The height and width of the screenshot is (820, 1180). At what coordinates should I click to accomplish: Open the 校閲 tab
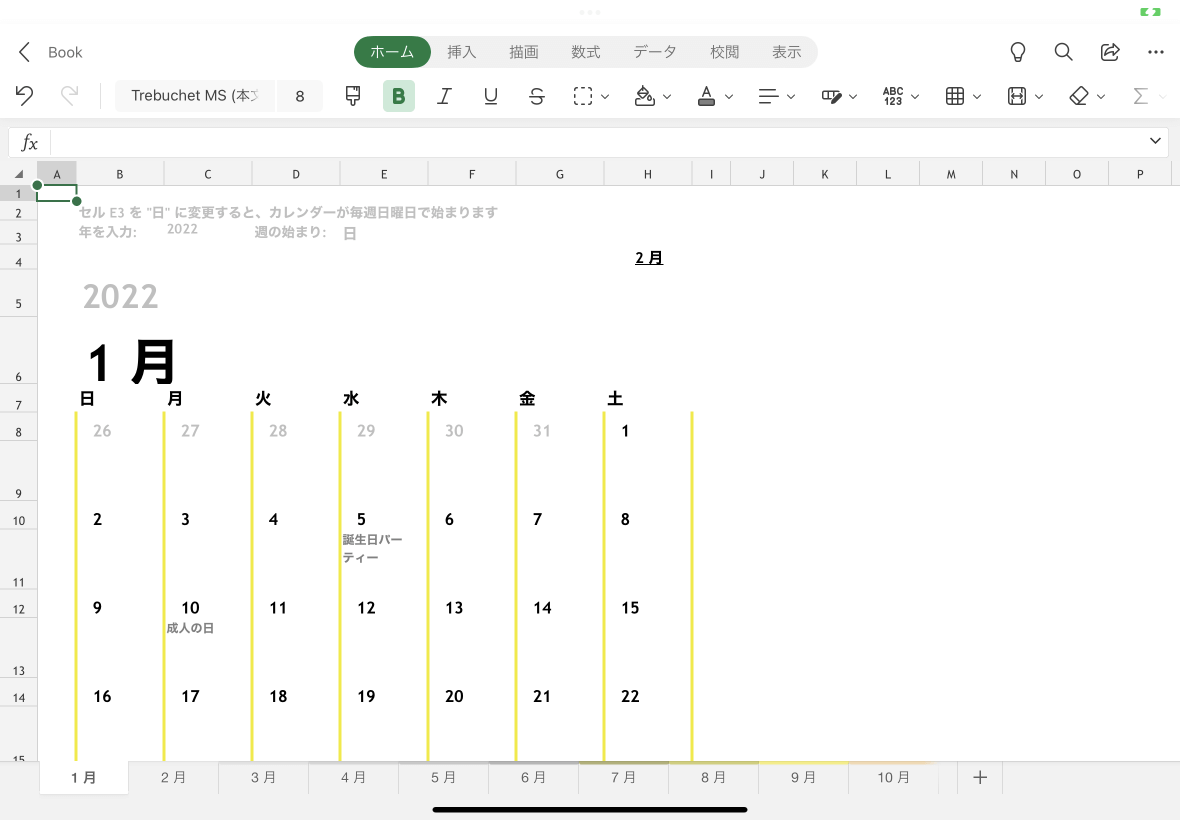point(725,52)
